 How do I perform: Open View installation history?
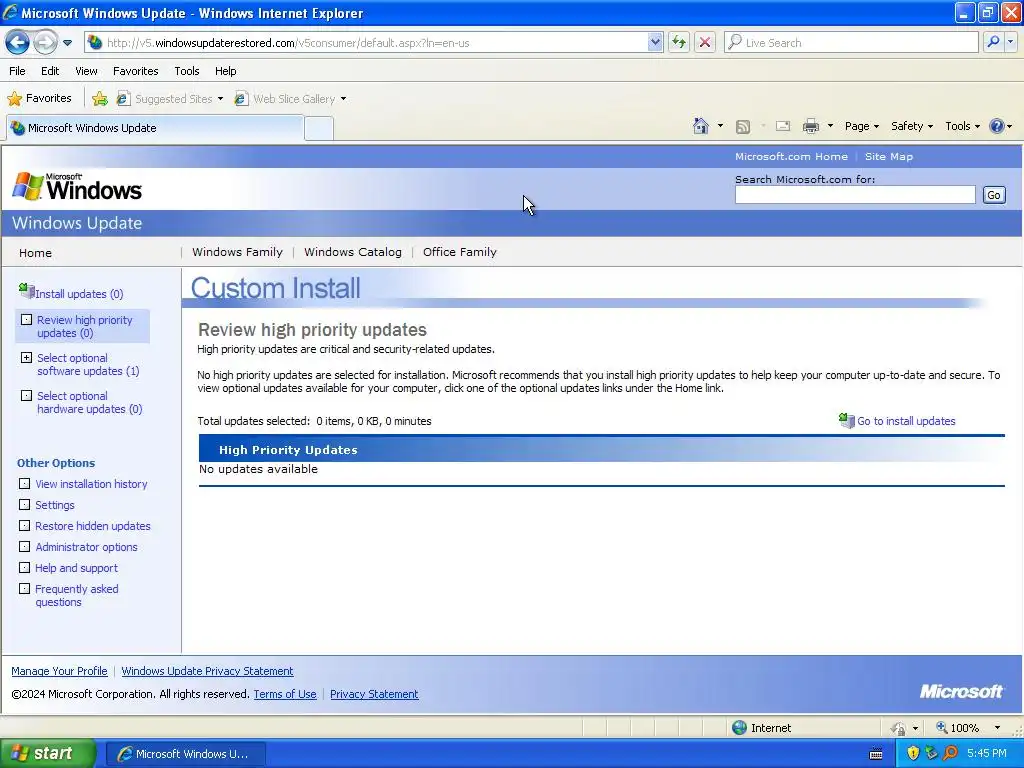pyautogui.click(x=91, y=484)
